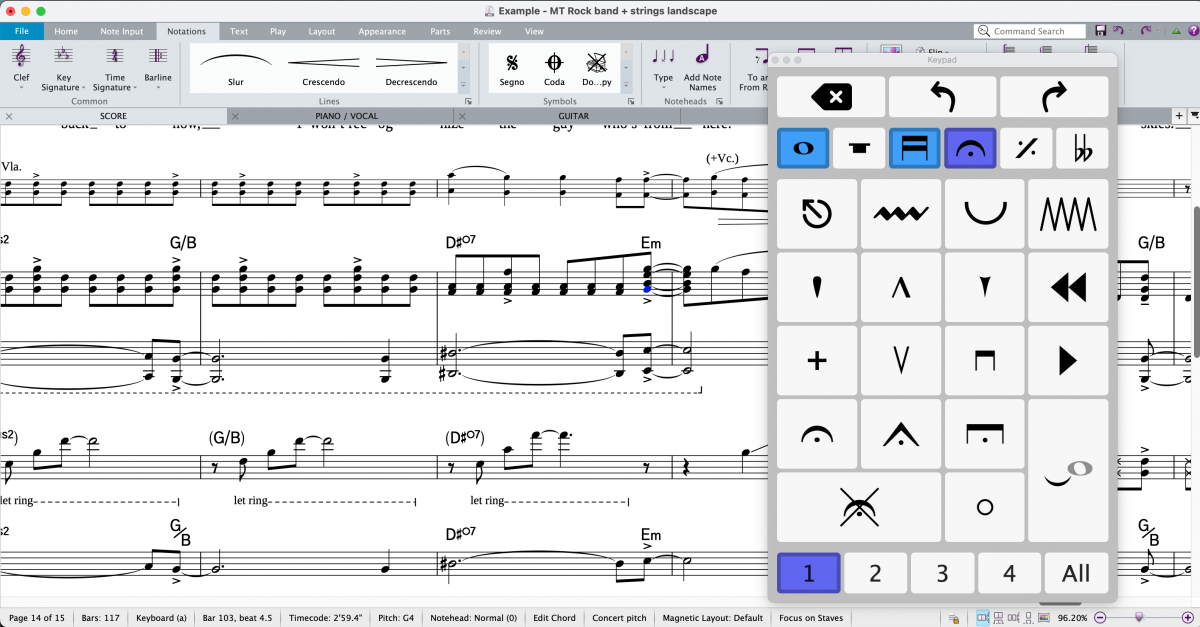The height and width of the screenshot is (627, 1200).
Task: Expand the Key Signature dropdown
Action: tap(63, 70)
